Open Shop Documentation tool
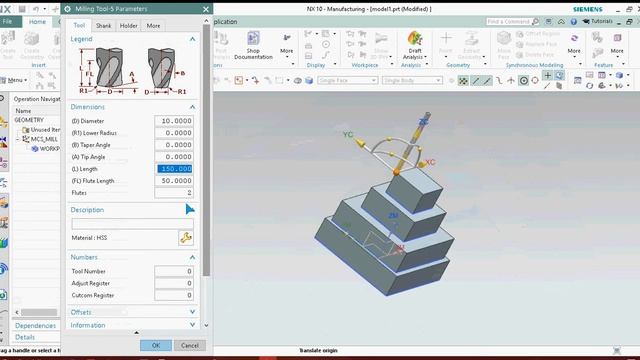The image size is (640, 360). click(x=253, y=45)
